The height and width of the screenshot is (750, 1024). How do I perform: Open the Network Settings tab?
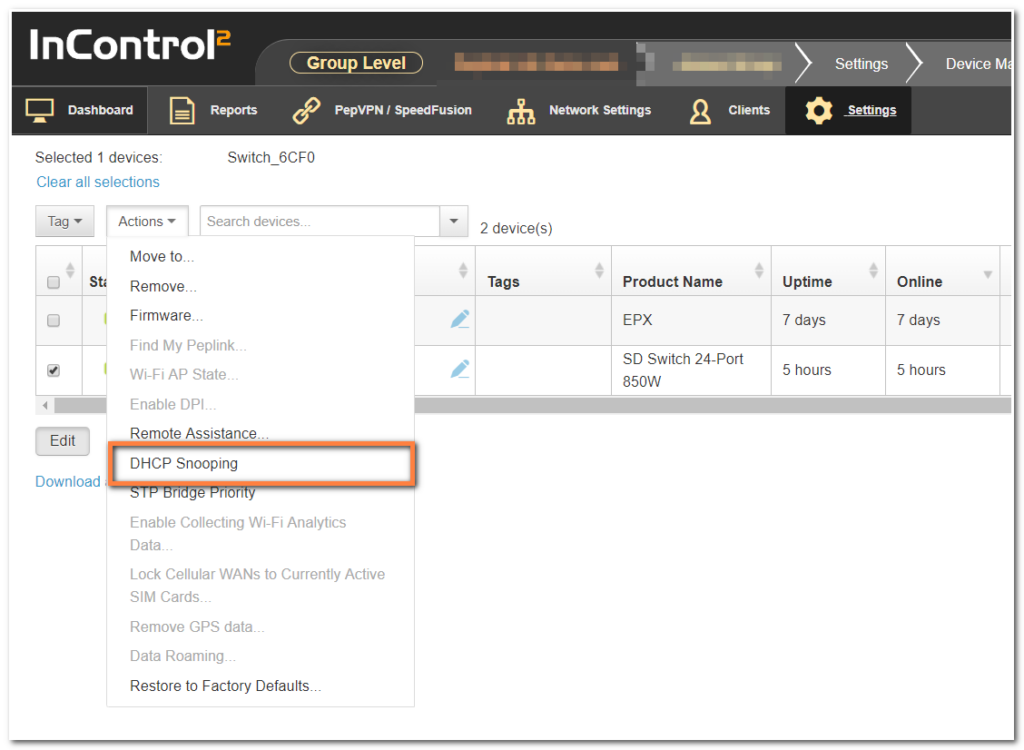(x=580, y=110)
